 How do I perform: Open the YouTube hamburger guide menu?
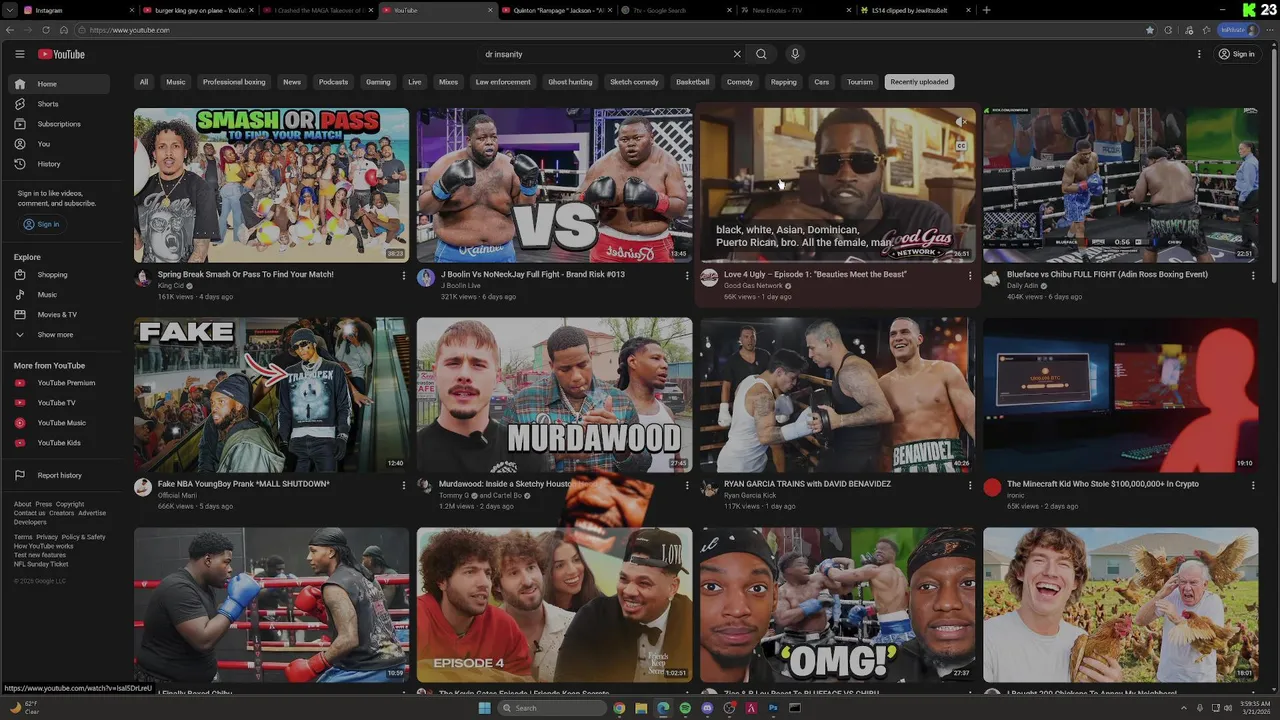(19, 54)
